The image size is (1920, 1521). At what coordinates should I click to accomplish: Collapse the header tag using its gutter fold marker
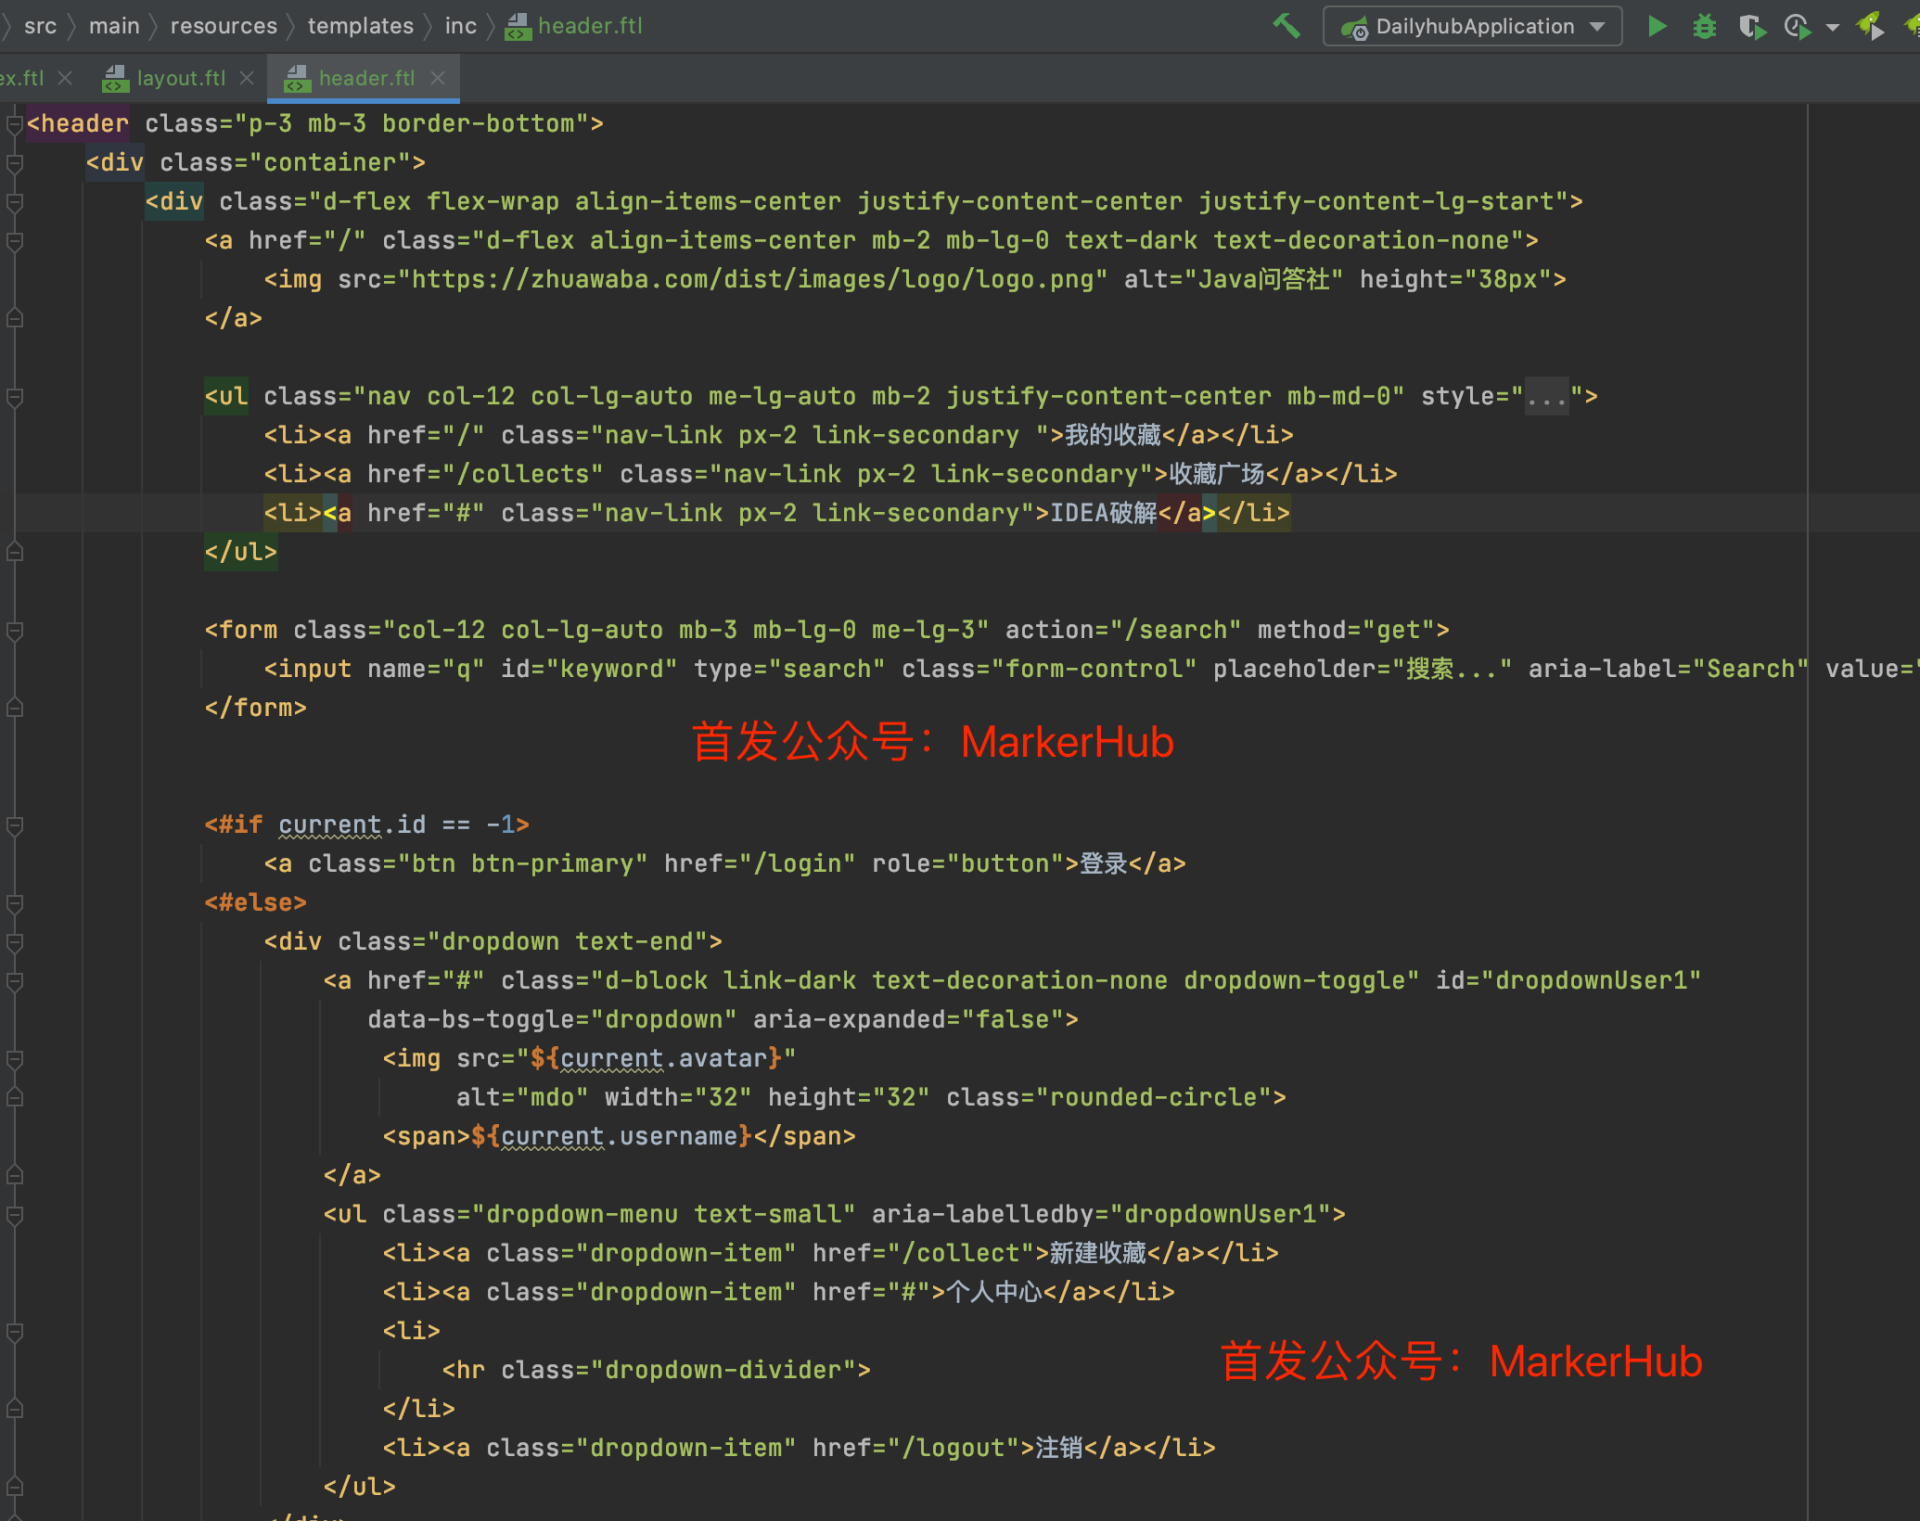point(14,124)
